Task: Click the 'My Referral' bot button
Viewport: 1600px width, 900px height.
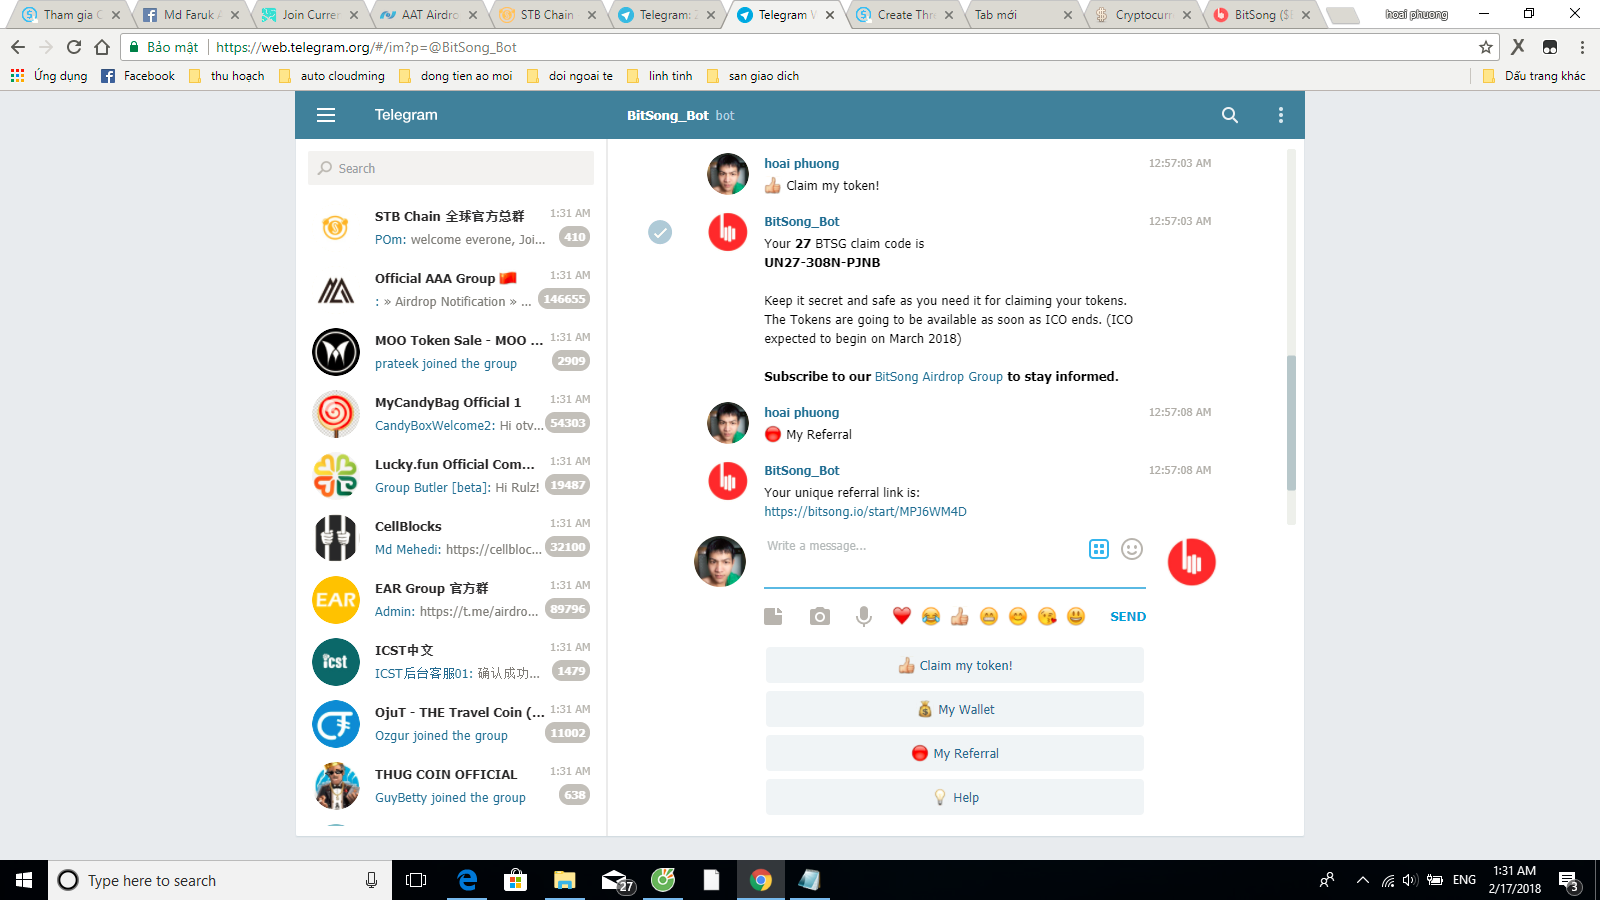Action: point(955,753)
